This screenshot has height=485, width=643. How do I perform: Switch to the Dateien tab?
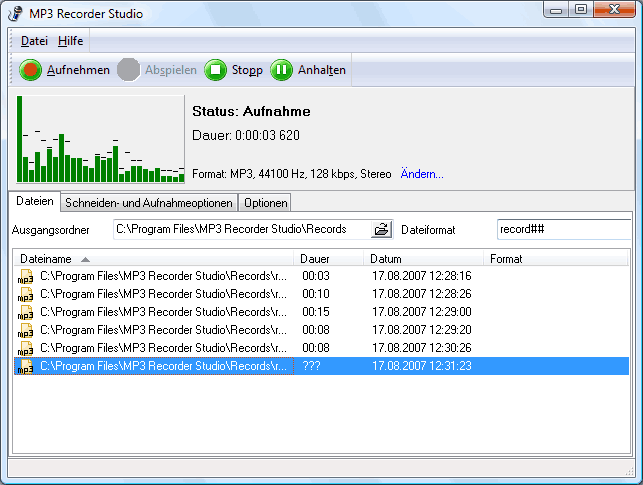tap(35, 201)
